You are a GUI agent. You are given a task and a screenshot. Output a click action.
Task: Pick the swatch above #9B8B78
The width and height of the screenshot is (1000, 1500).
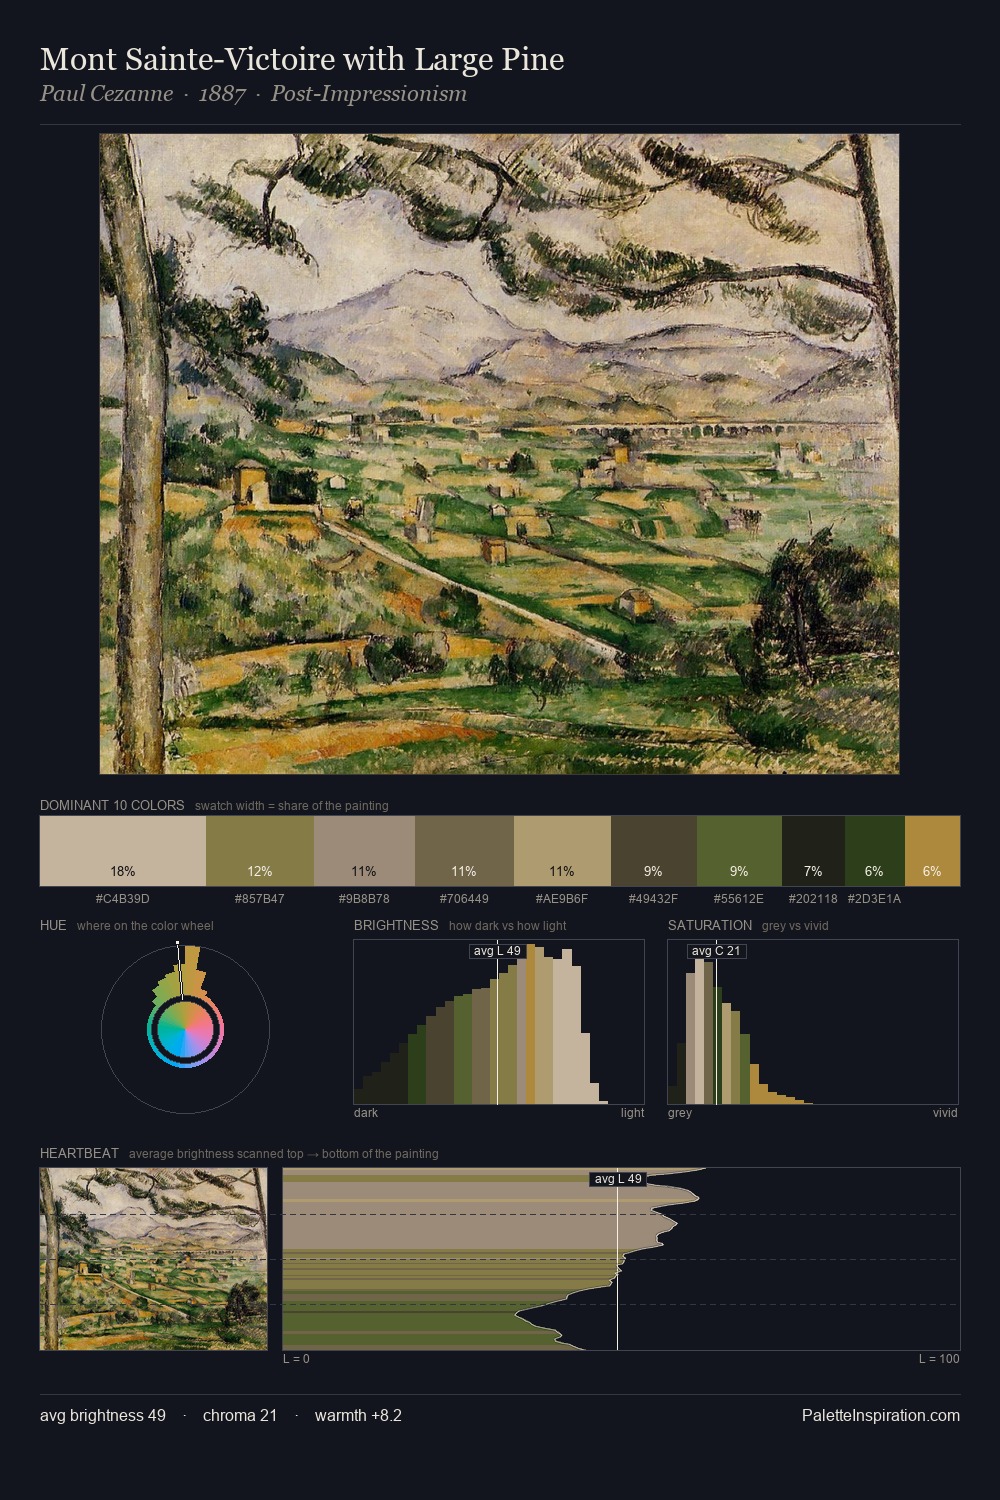(364, 851)
